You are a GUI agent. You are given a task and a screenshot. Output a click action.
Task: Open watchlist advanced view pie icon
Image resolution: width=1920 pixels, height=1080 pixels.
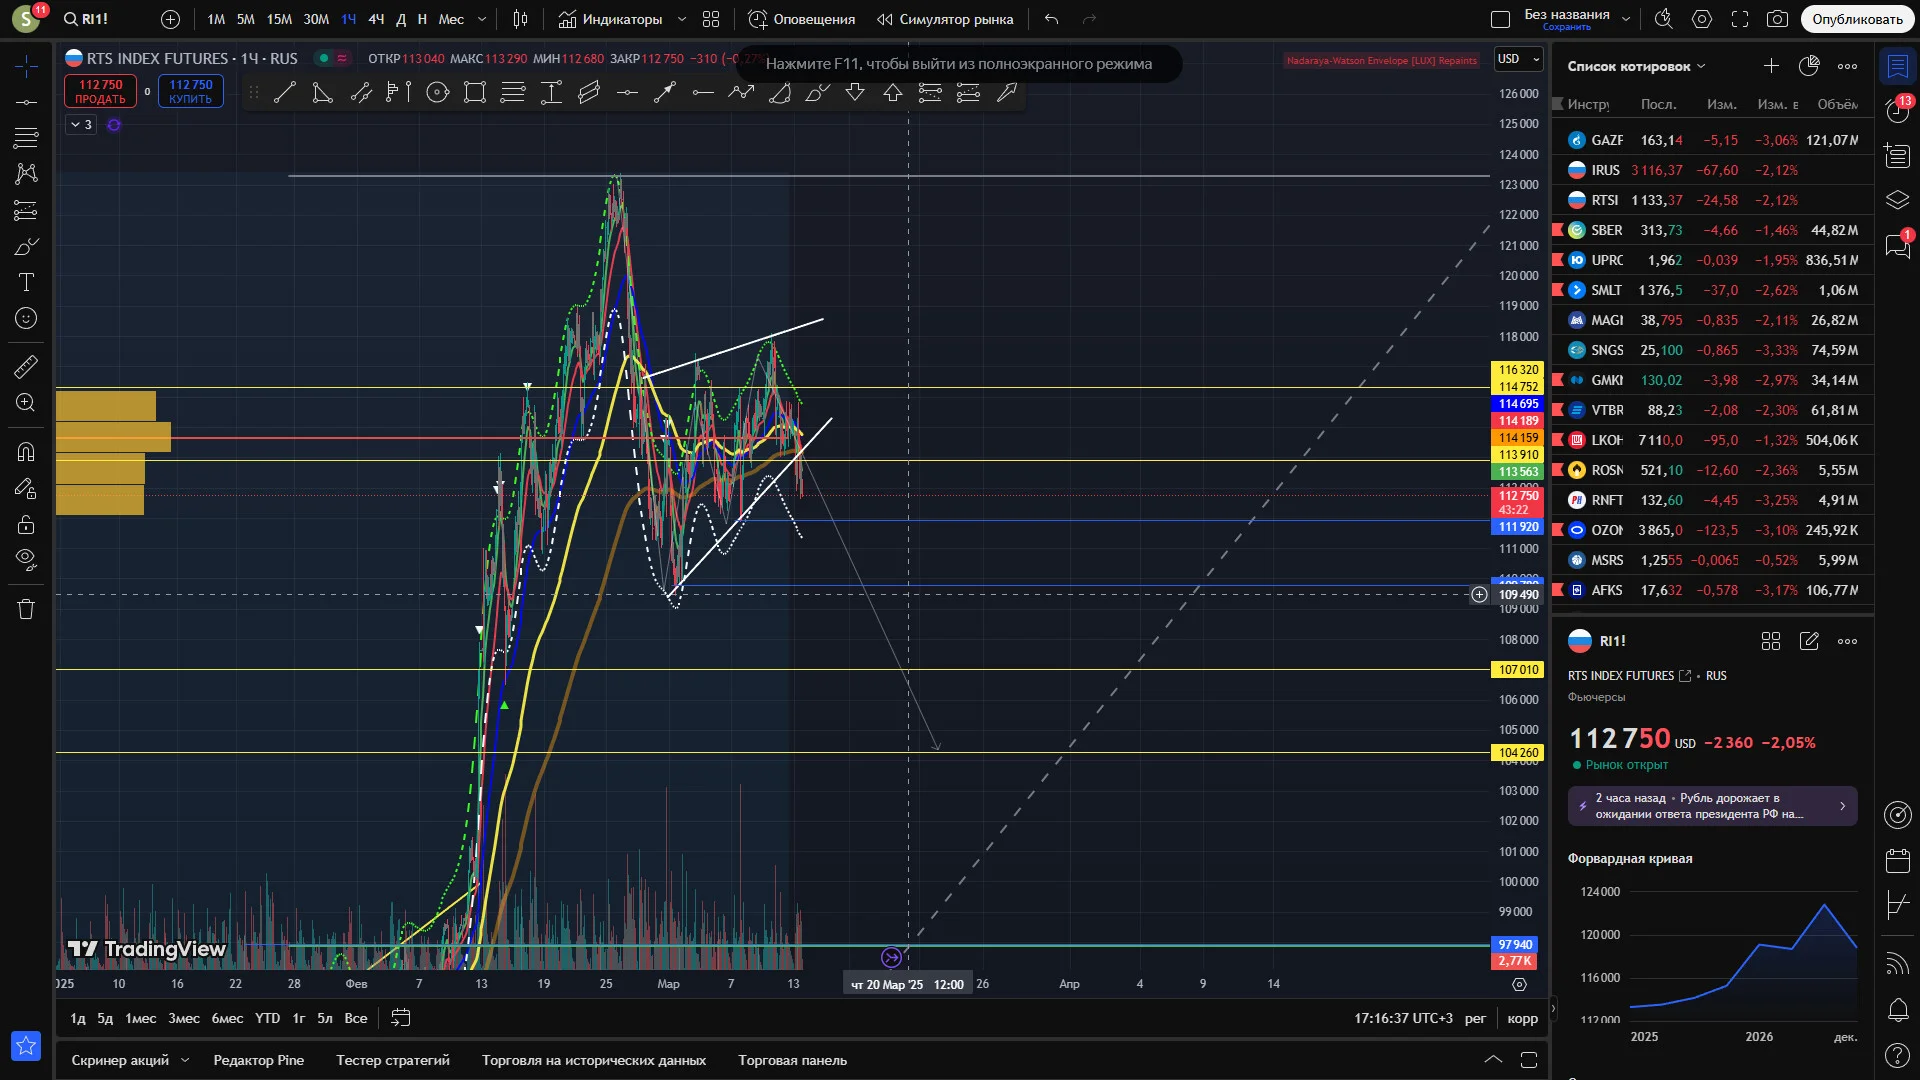coord(1809,66)
